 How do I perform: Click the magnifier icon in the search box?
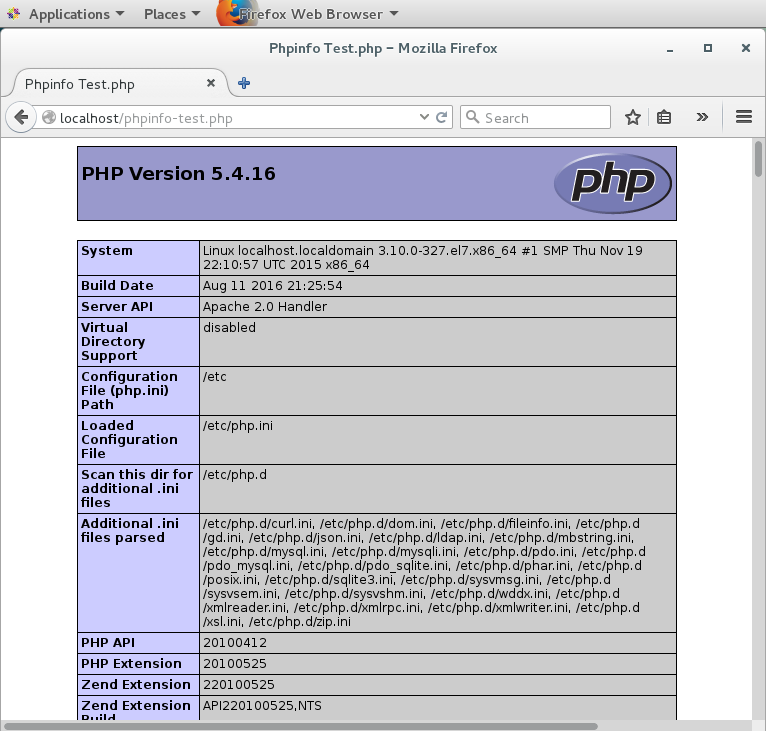point(472,118)
